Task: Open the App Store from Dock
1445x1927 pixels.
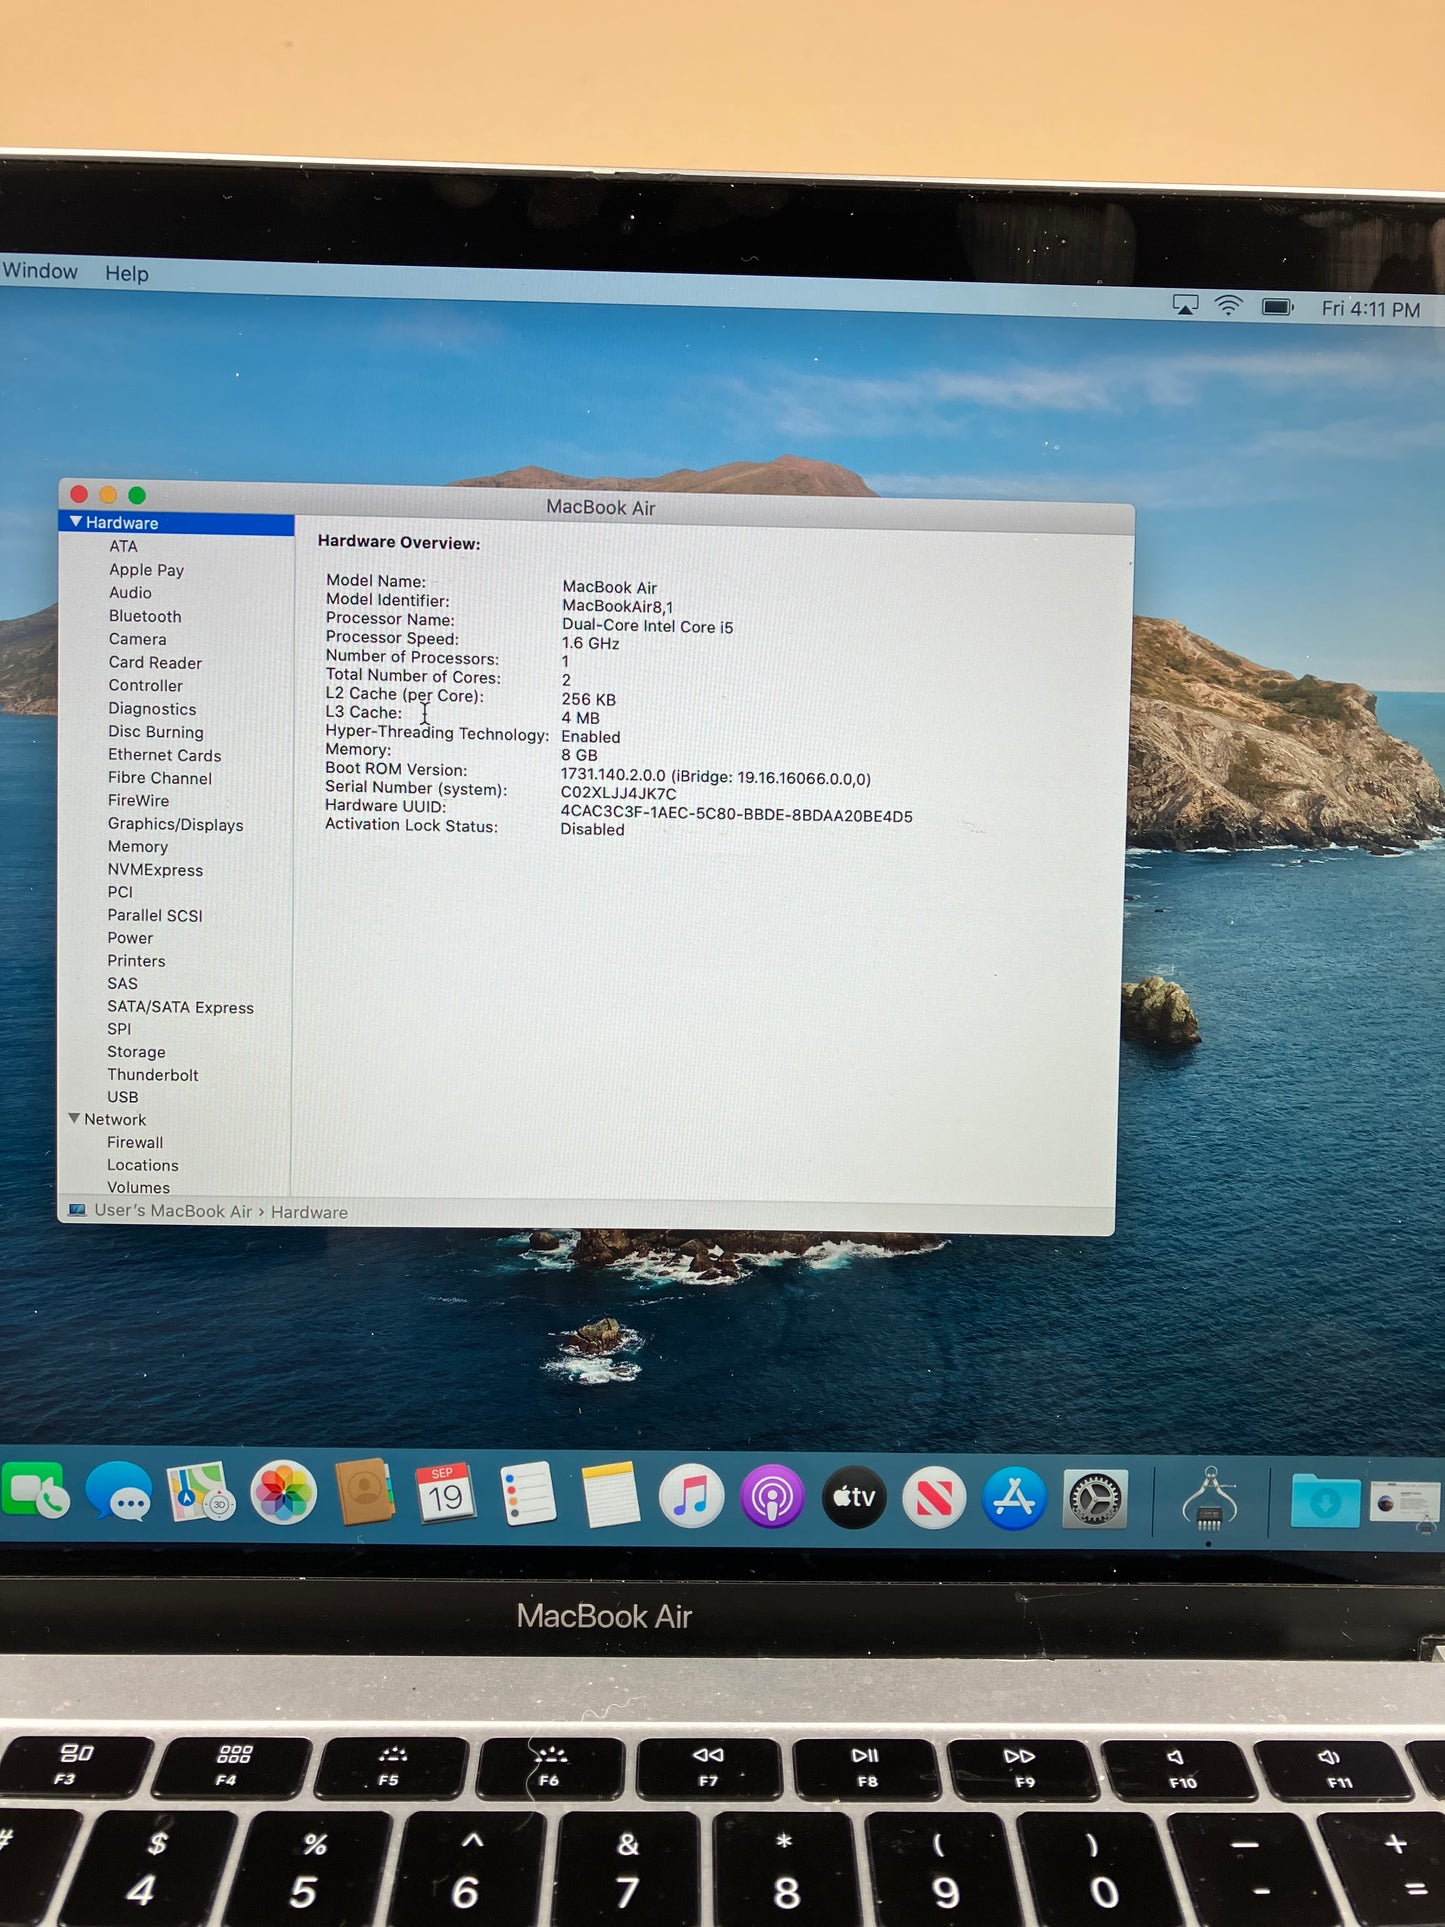Action: [x=1014, y=1498]
